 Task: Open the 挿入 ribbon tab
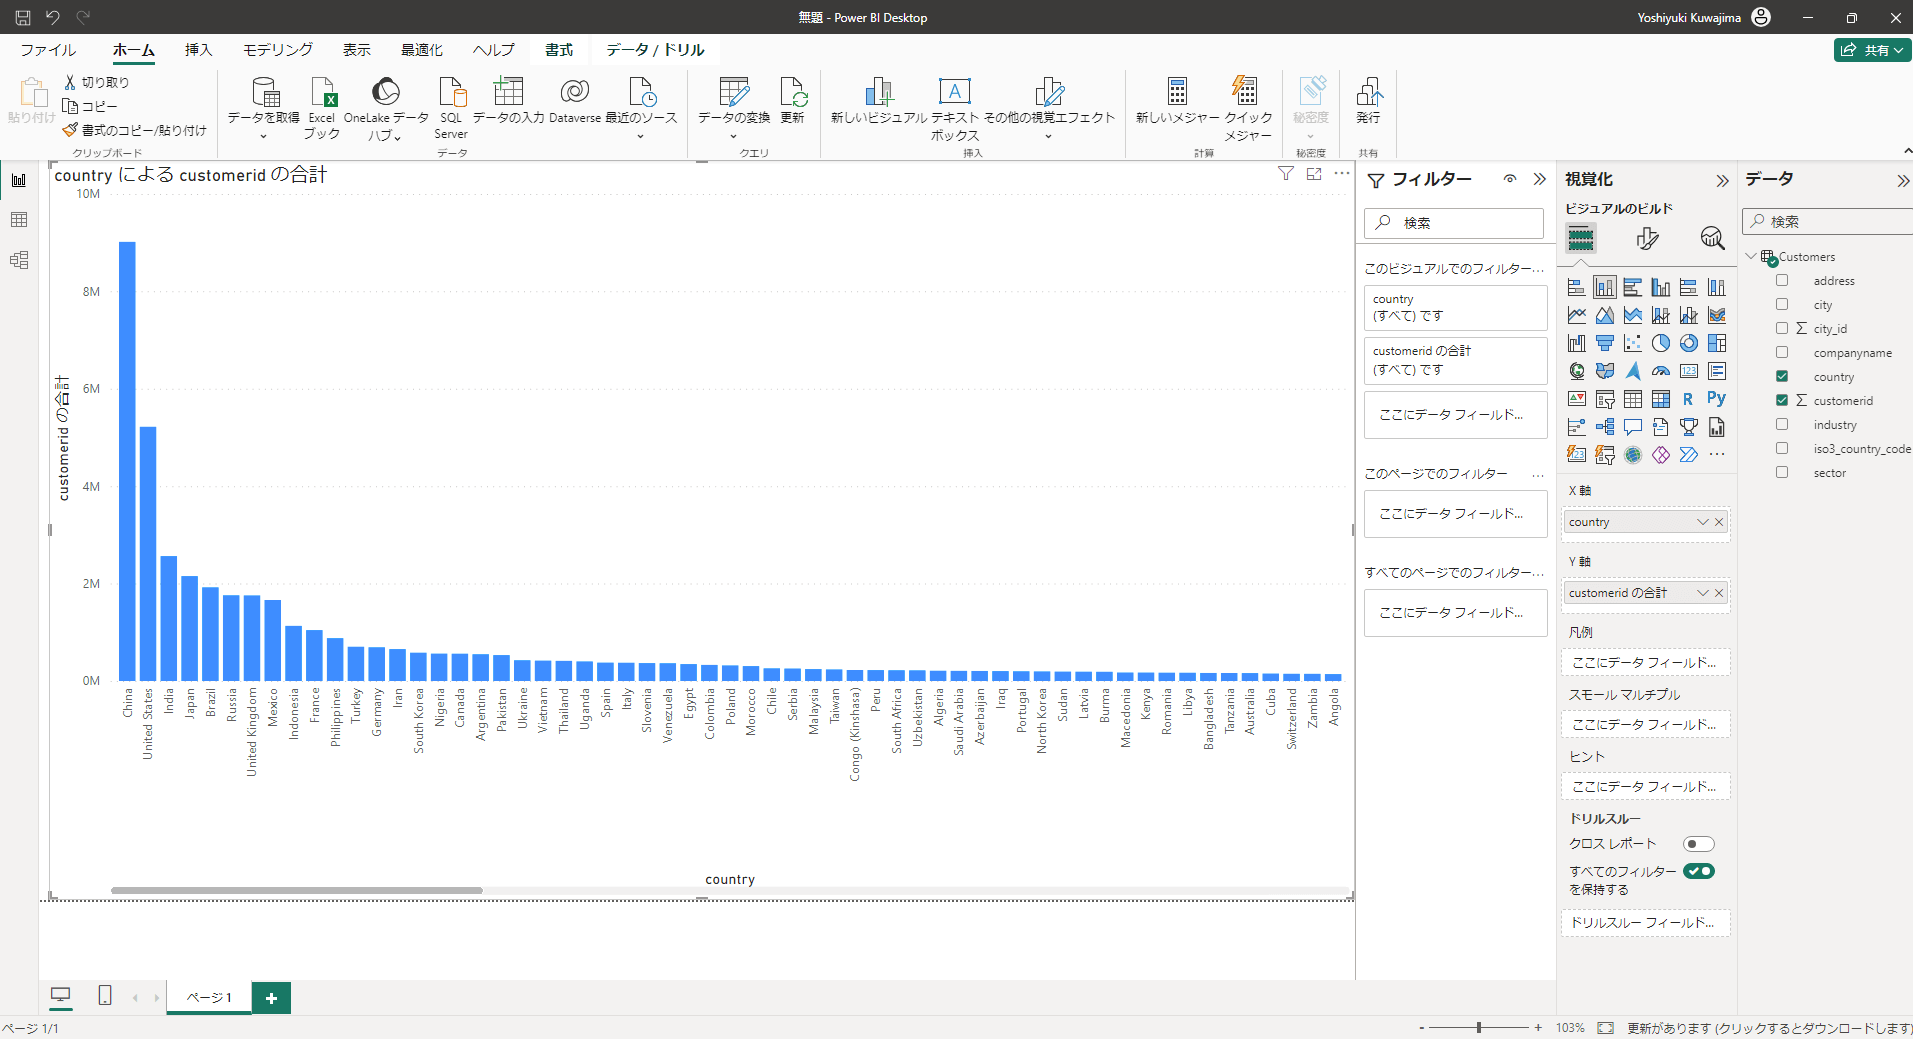coord(198,50)
